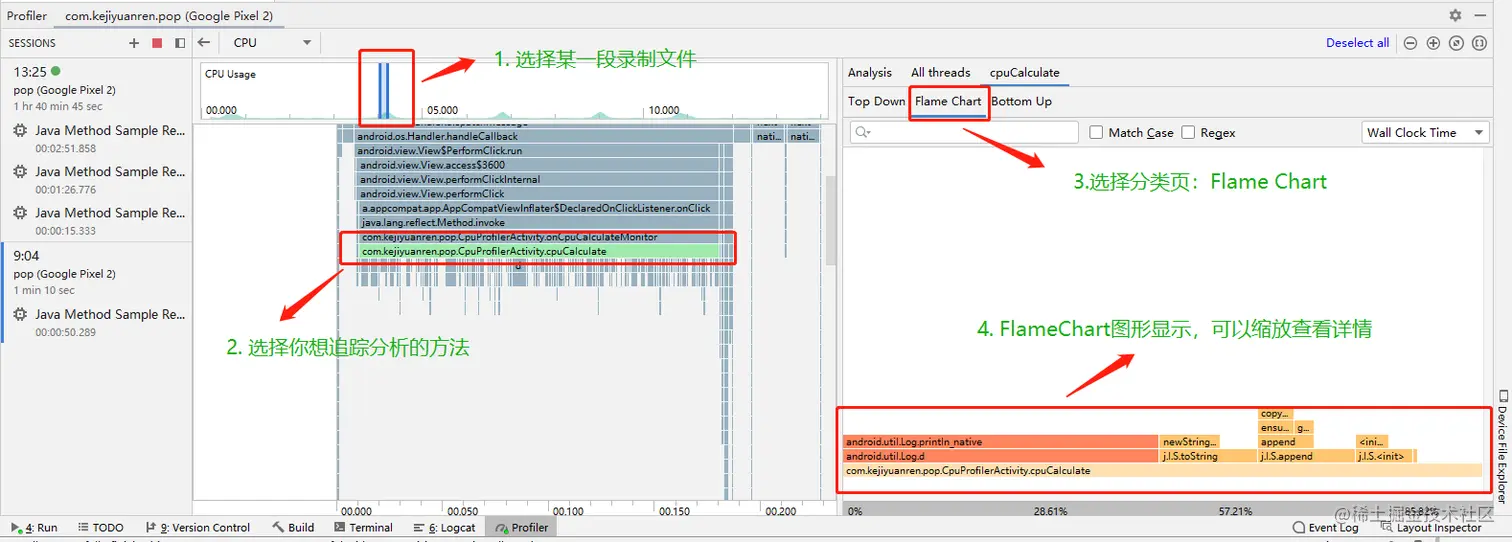Reset zoom on the timeline

tap(1456, 43)
